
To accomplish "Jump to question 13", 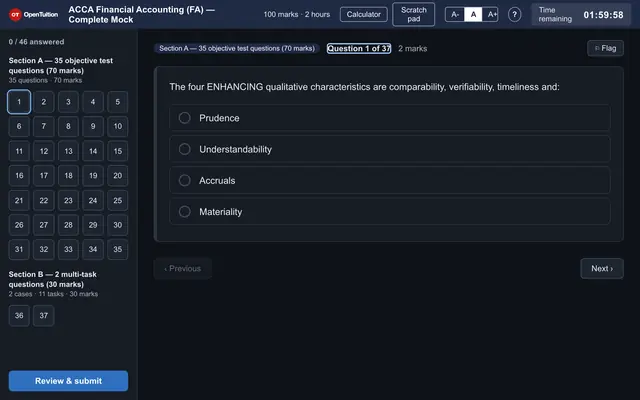I will pyautogui.click(x=68, y=151).
